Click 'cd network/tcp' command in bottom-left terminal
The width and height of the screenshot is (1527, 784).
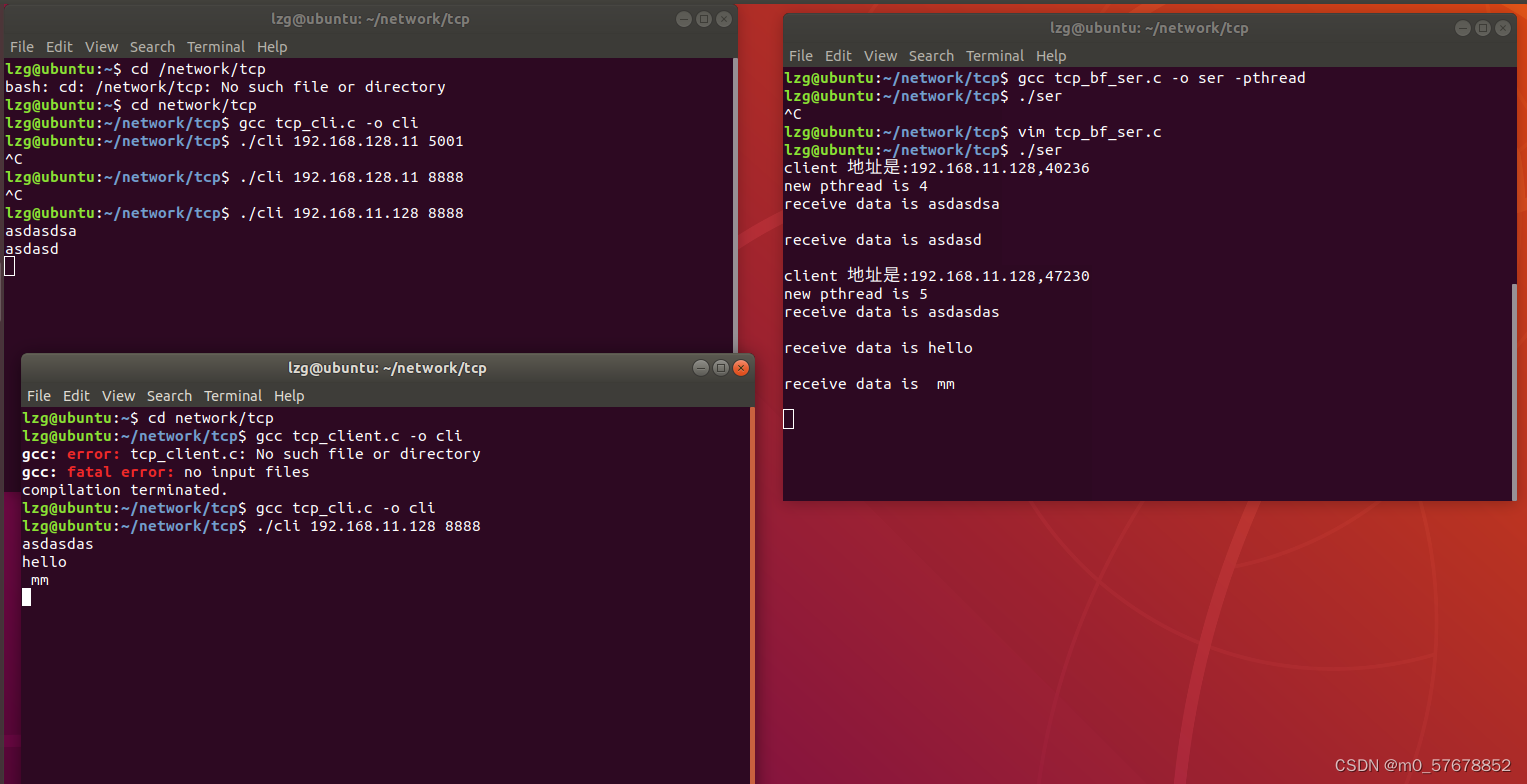coord(210,418)
